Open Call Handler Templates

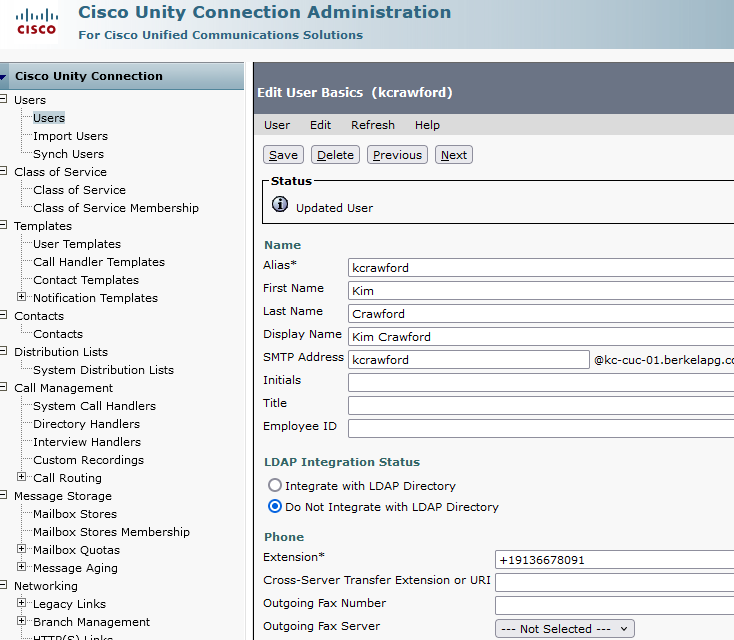pos(99,262)
